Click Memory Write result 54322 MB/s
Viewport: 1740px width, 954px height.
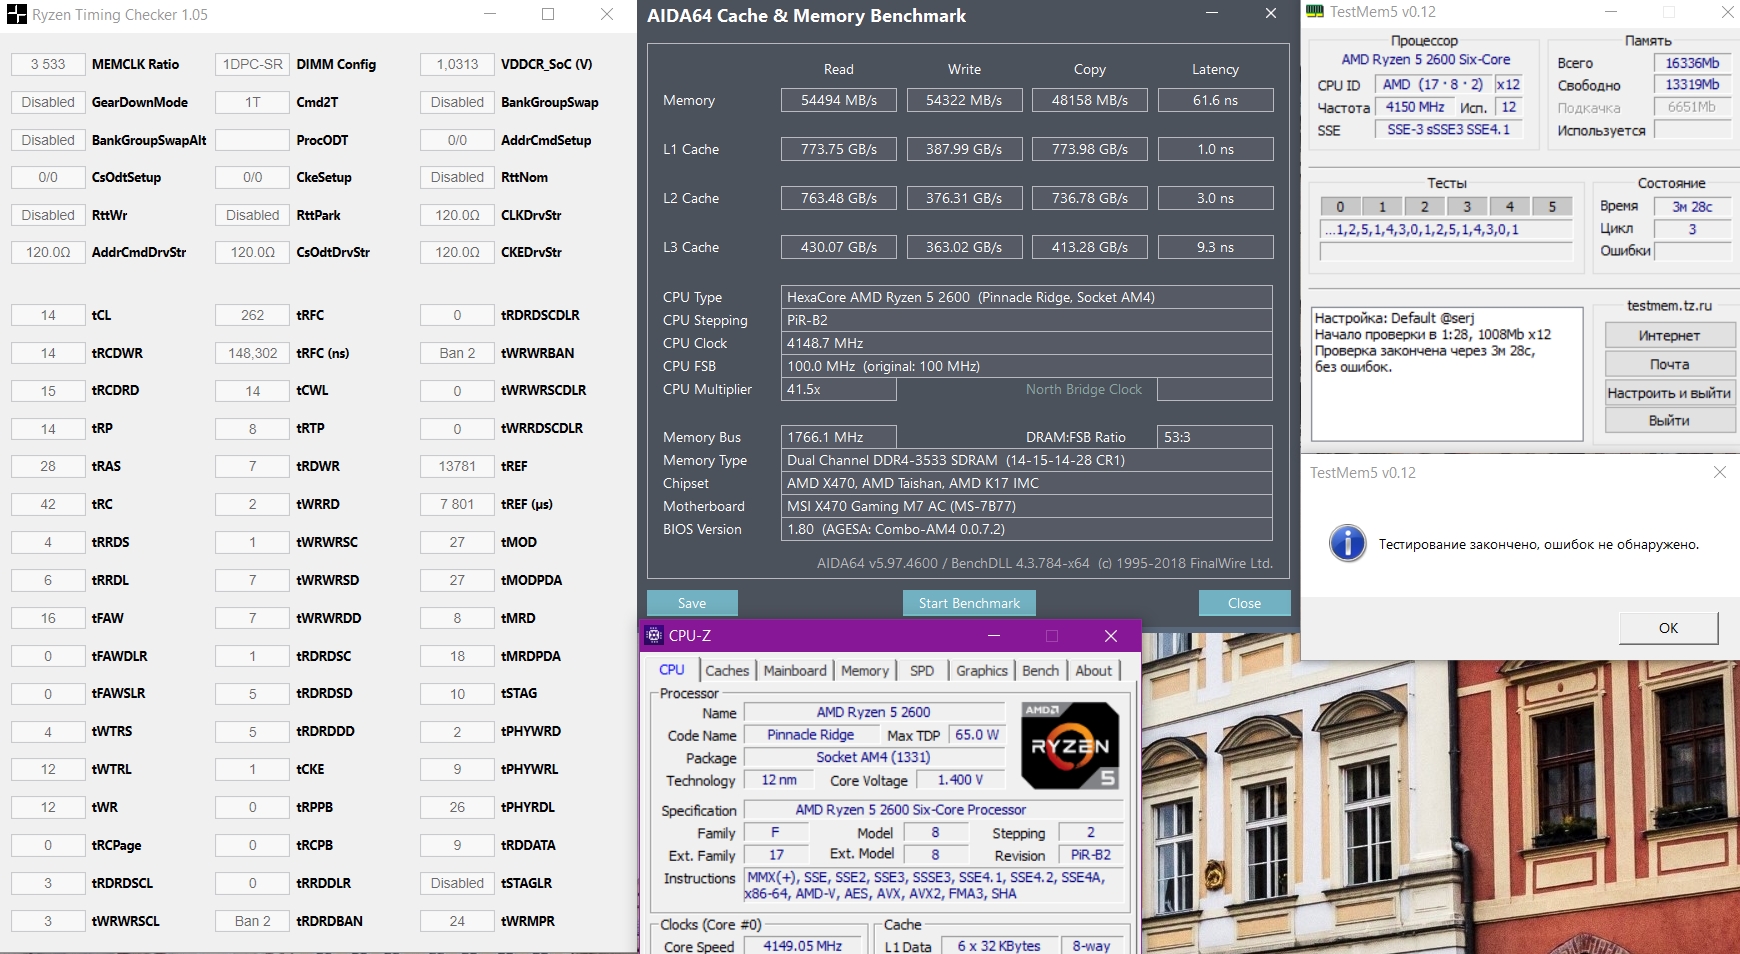(x=964, y=100)
